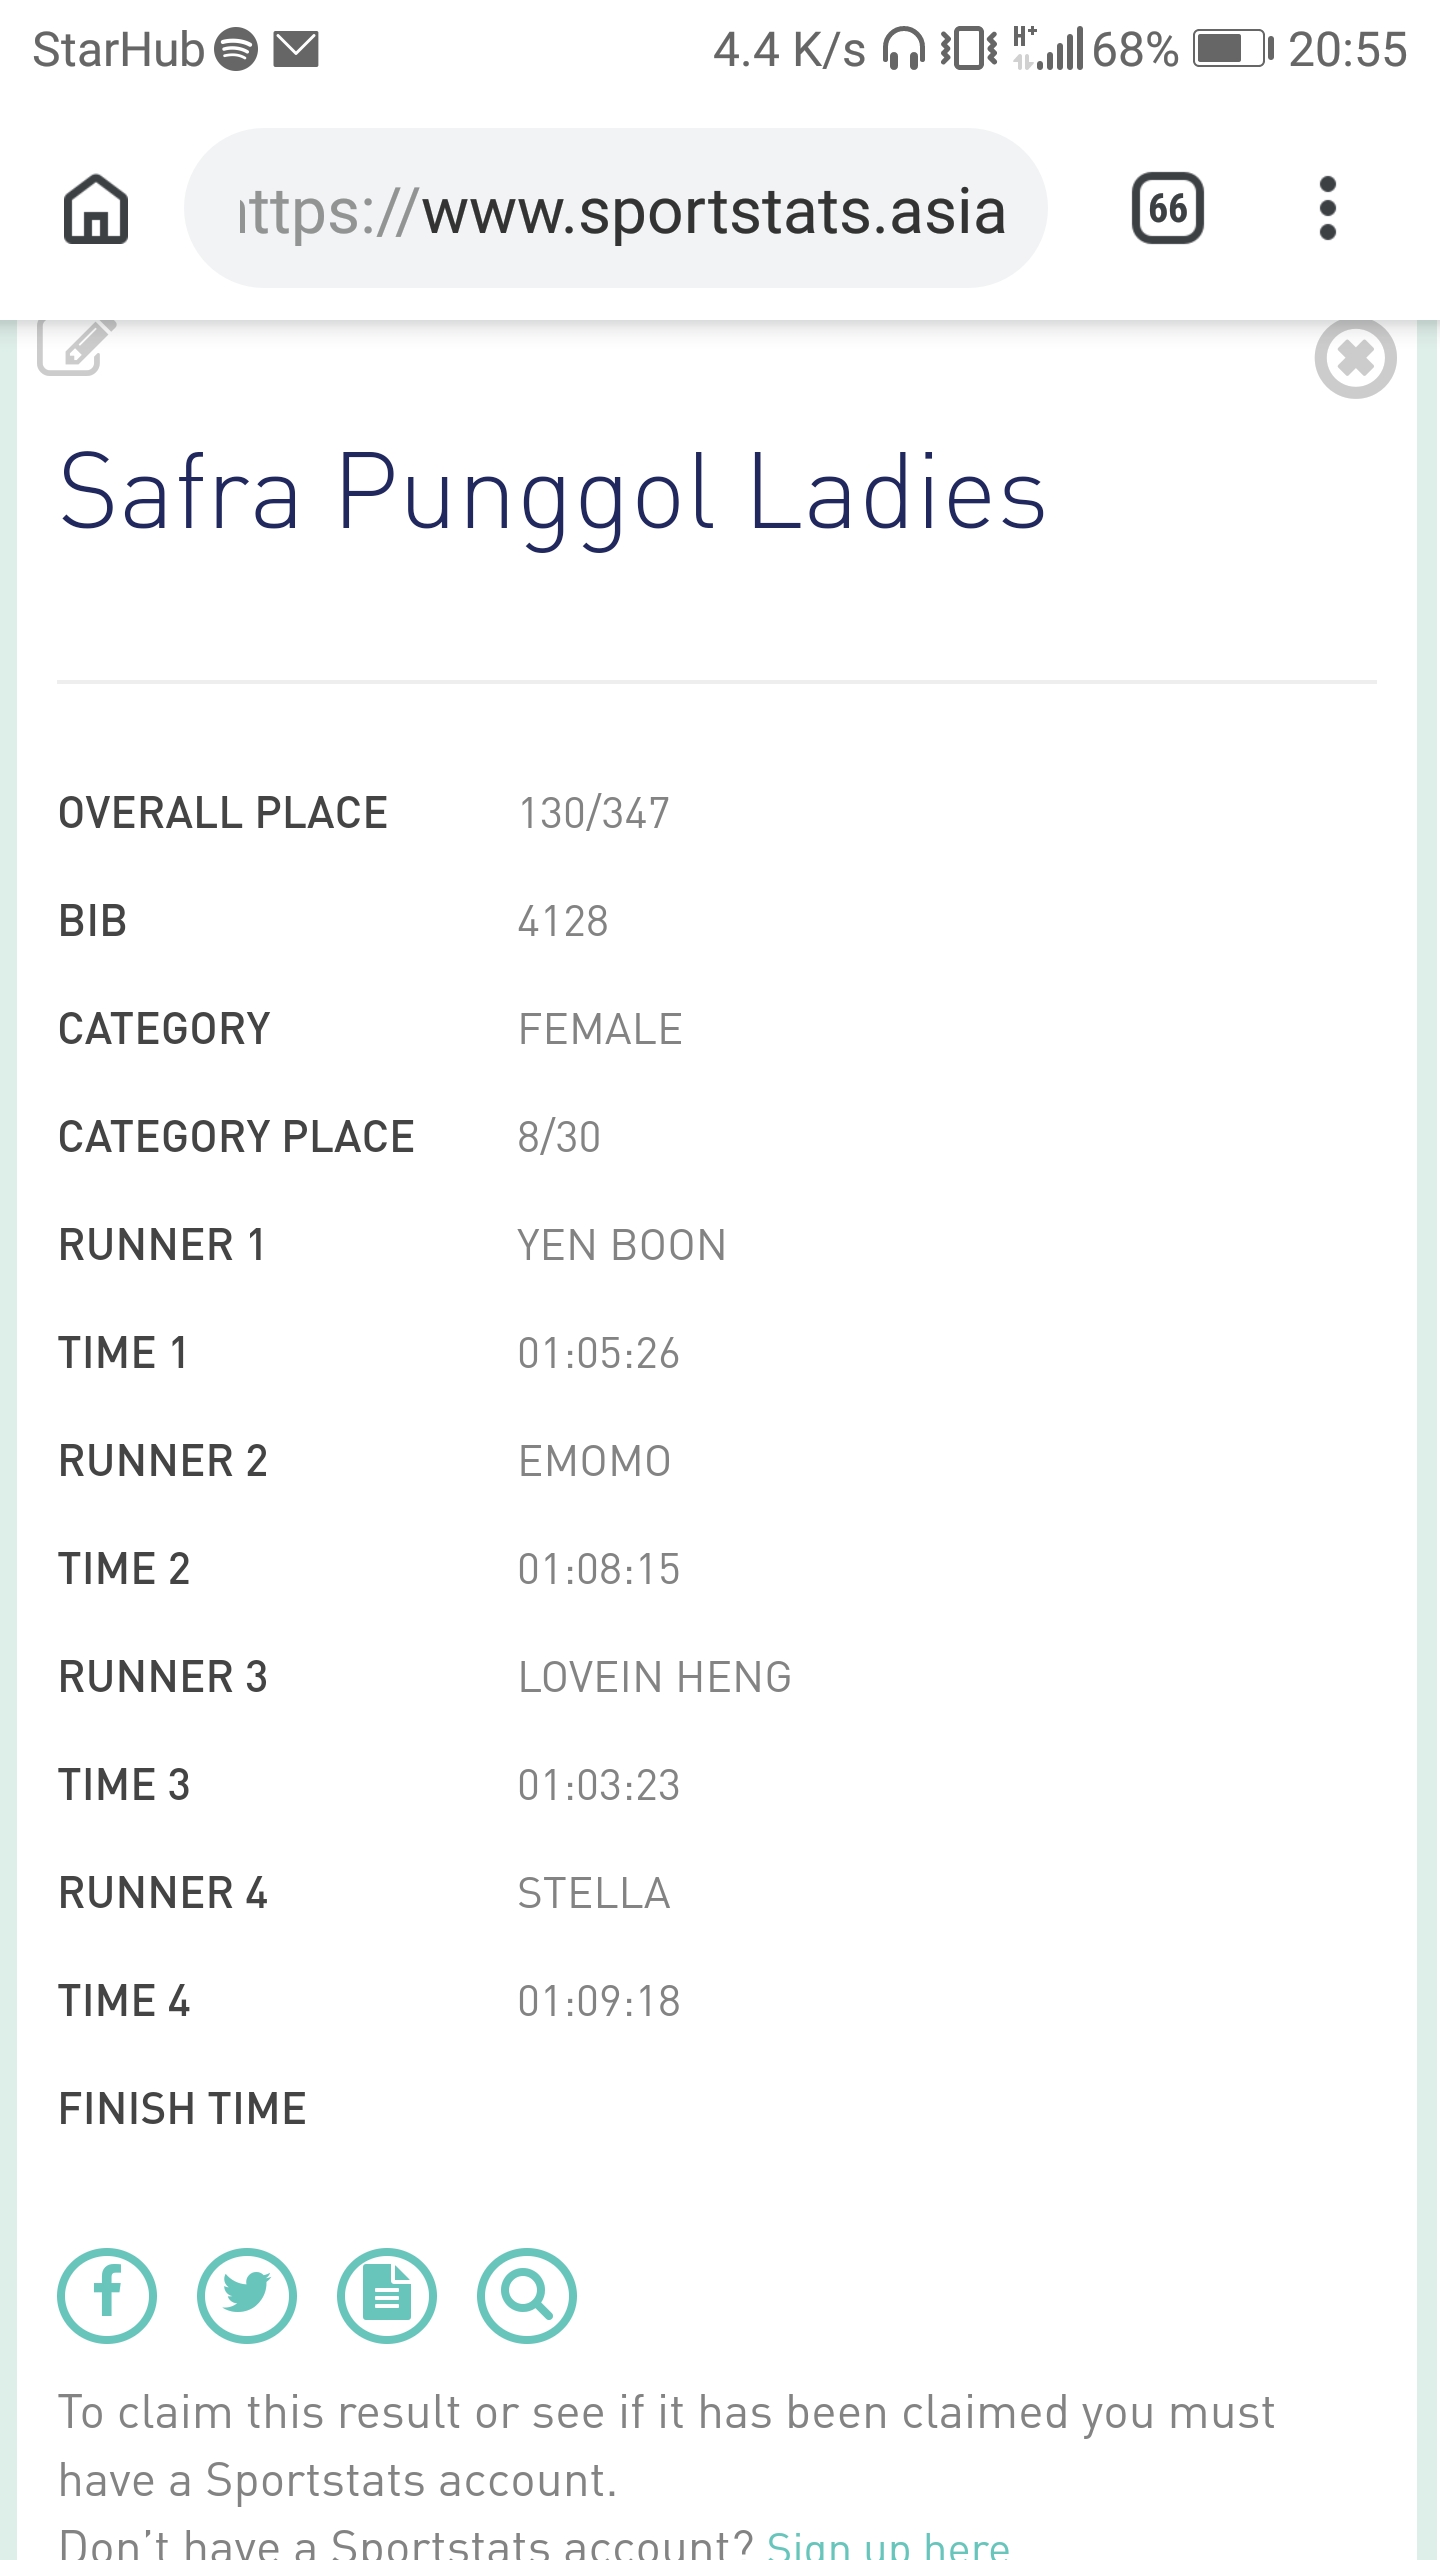Tap the mail notification icon
This screenshot has width=1440, height=2560.
coord(296,49)
